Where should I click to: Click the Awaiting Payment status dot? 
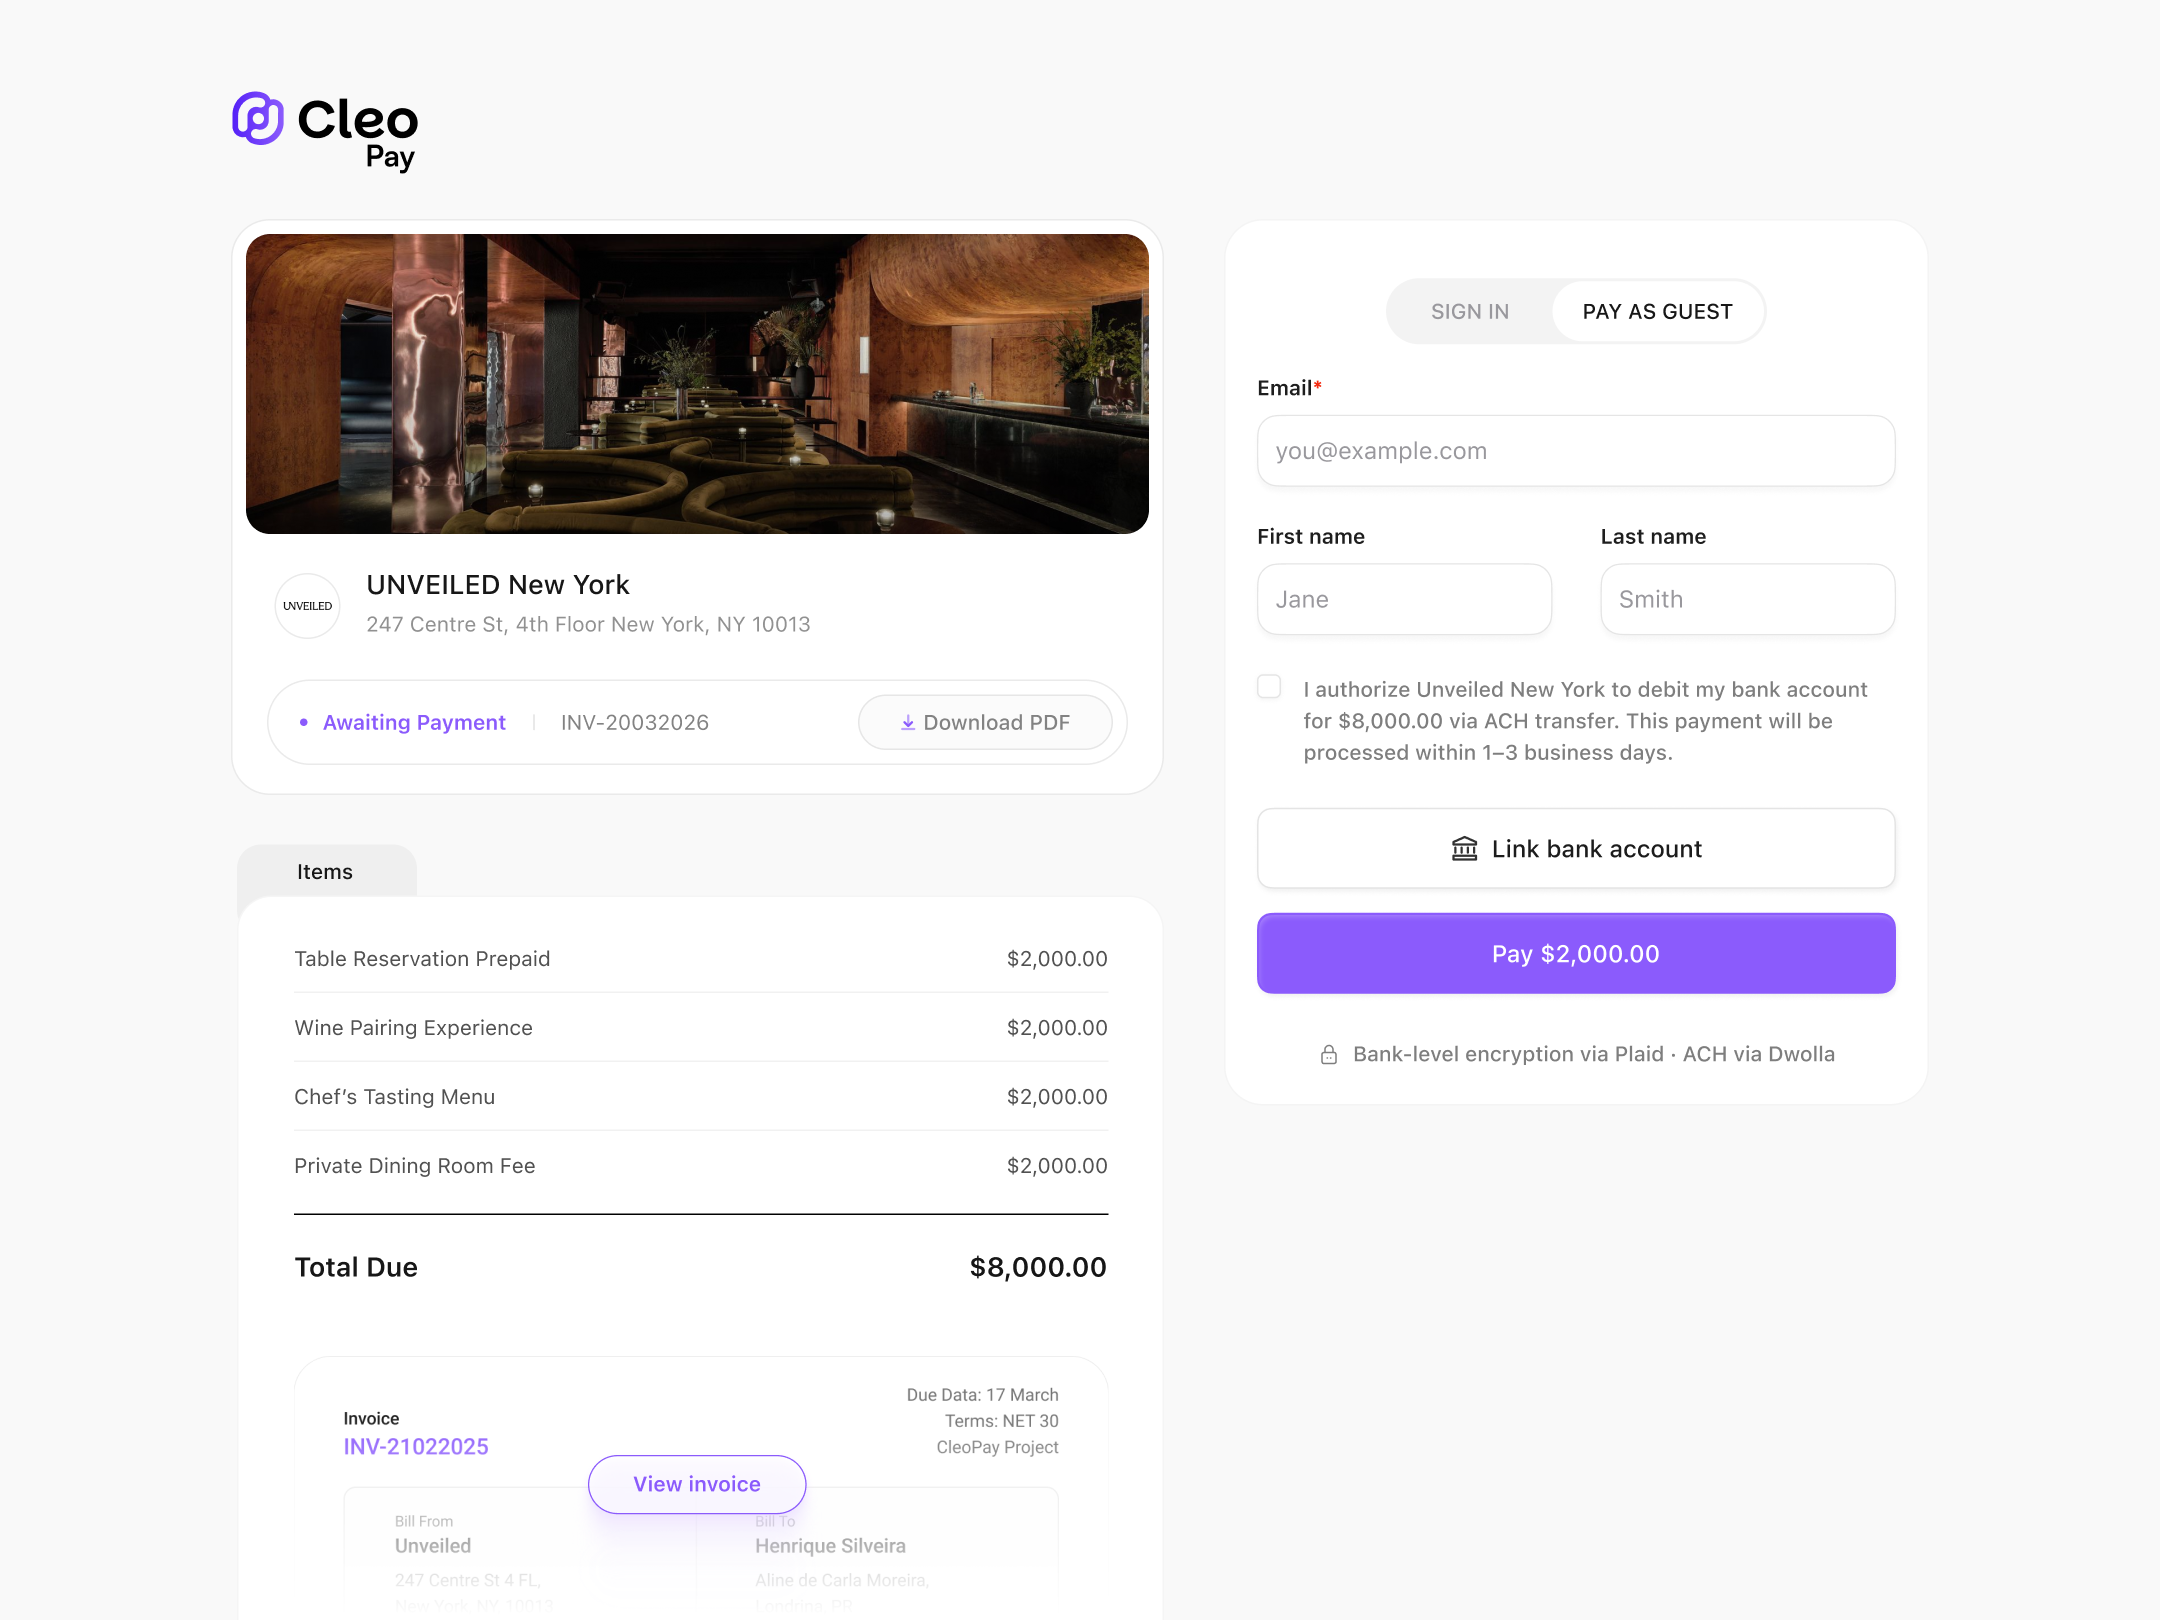pos(304,722)
